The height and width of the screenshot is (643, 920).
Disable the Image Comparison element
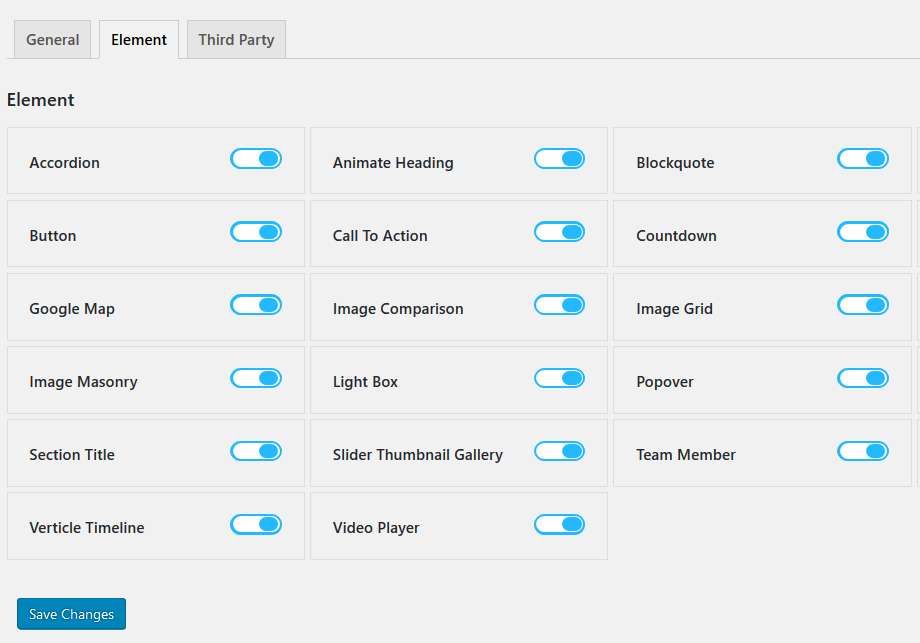coord(559,304)
